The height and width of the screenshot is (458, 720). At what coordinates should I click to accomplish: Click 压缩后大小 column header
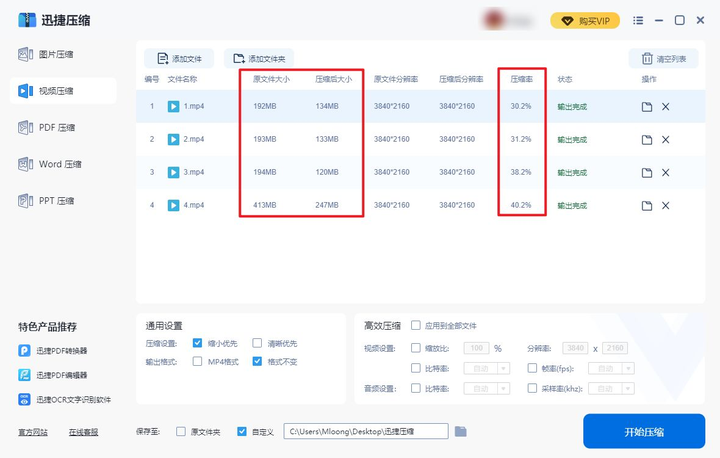point(333,79)
